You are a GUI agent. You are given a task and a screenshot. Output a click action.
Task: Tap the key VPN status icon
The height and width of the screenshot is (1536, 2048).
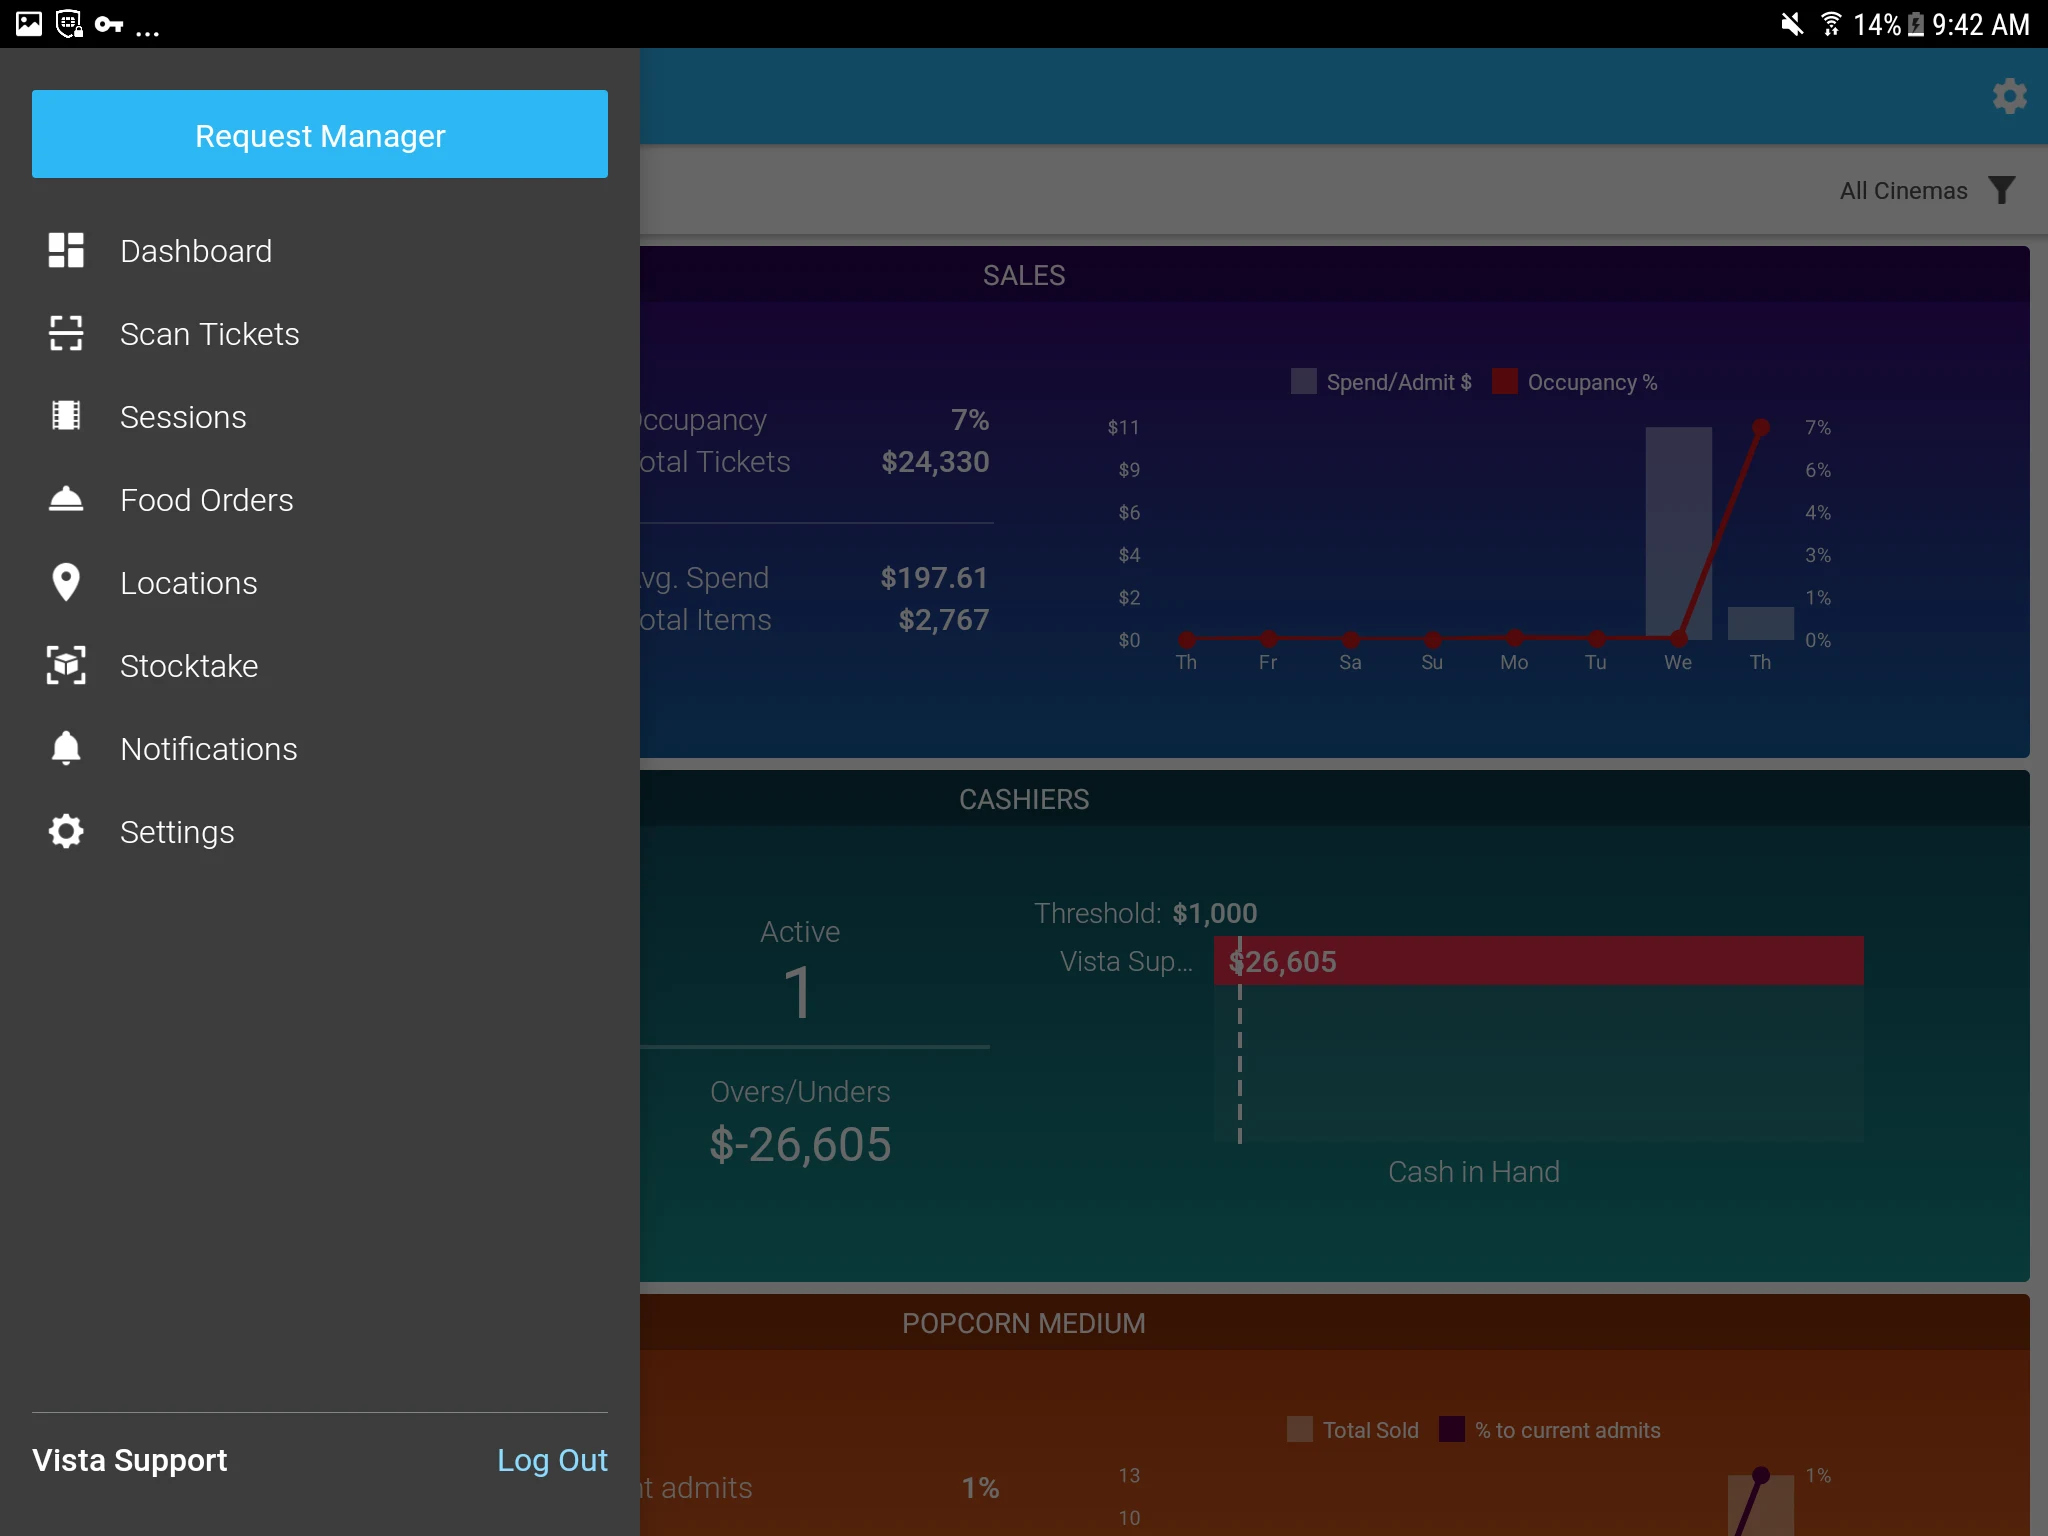pyautogui.click(x=108, y=24)
